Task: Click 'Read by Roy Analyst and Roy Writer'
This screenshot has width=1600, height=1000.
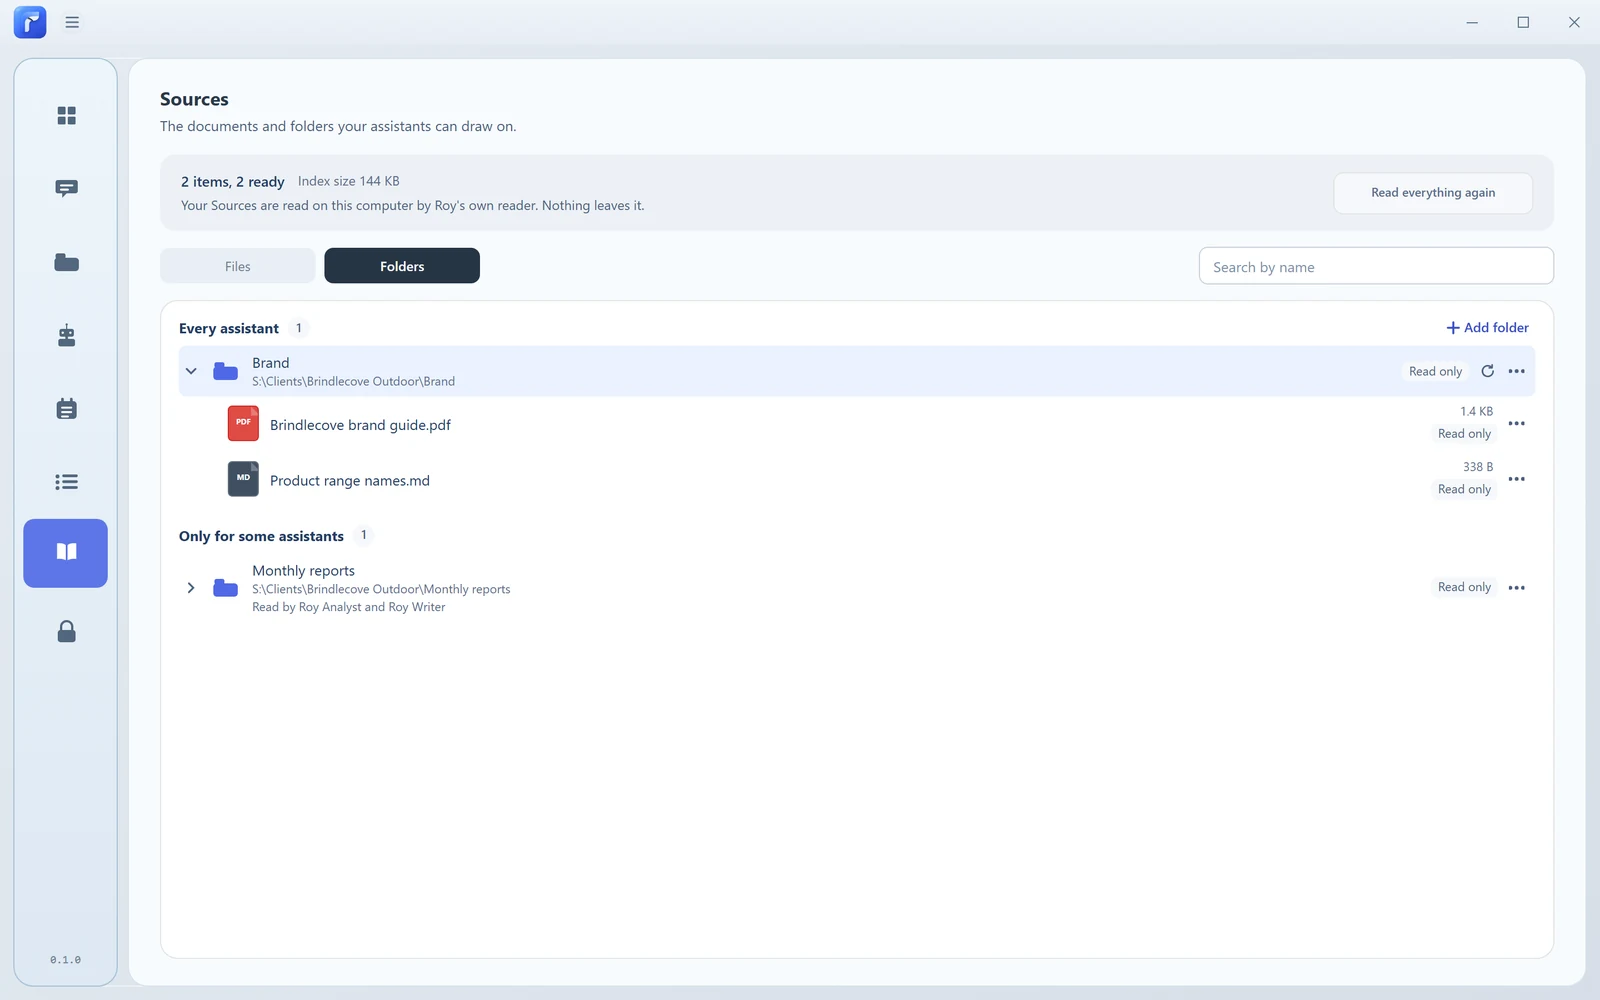Action: coord(349,608)
